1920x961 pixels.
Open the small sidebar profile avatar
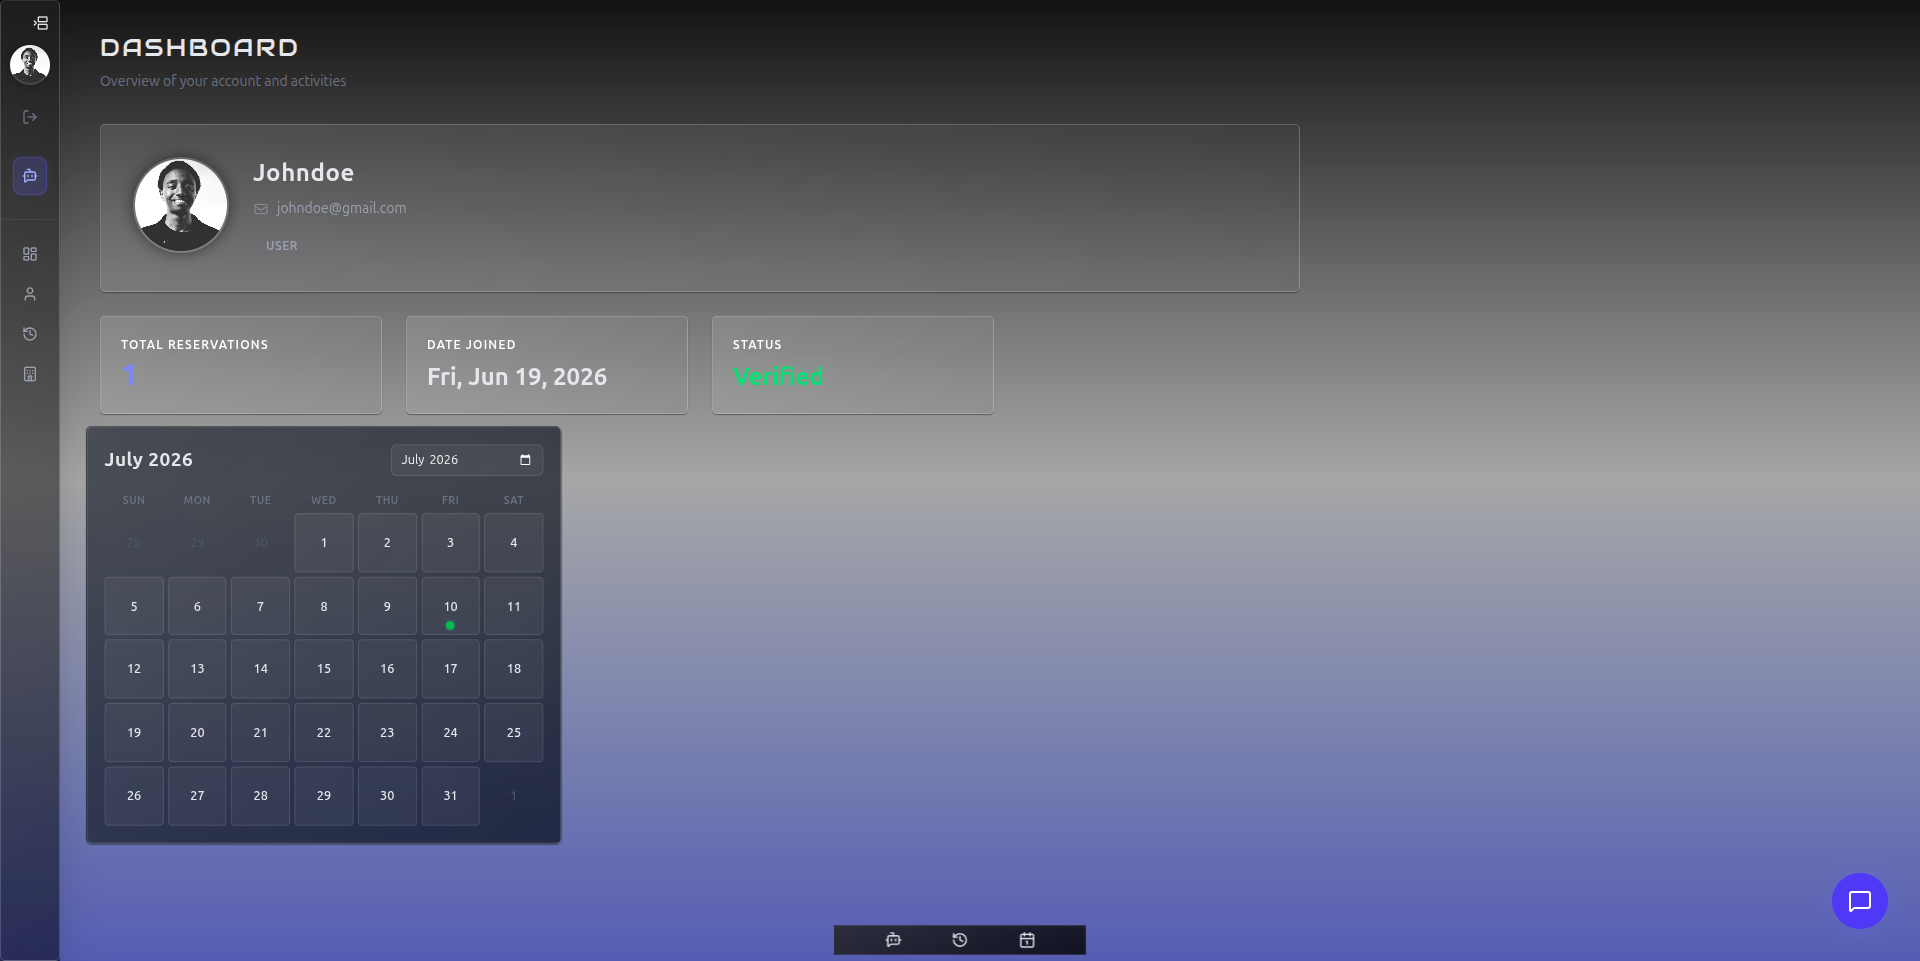click(30, 64)
